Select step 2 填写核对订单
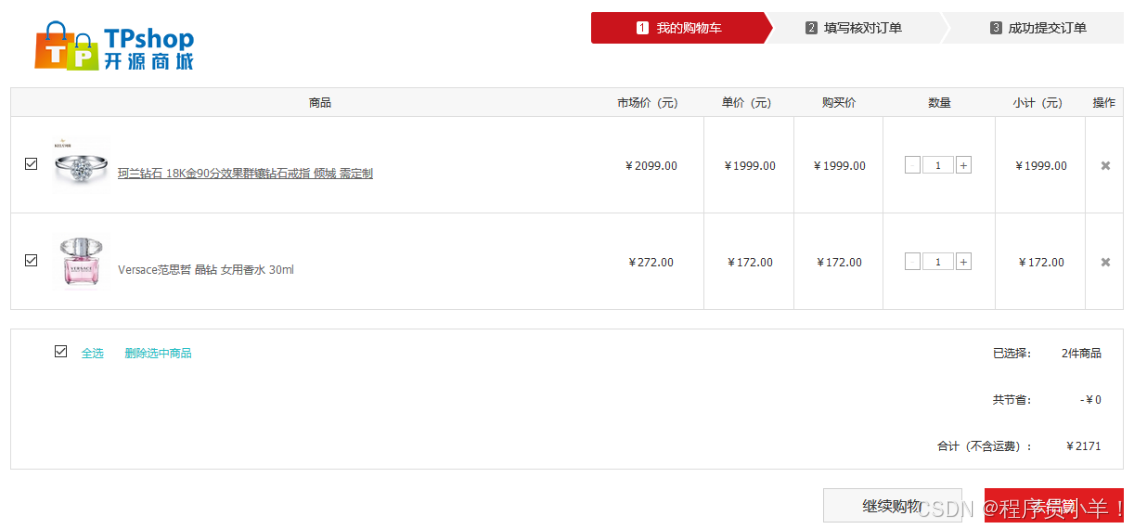This screenshot has height=529, width=1135. click(x=853, y=28)
